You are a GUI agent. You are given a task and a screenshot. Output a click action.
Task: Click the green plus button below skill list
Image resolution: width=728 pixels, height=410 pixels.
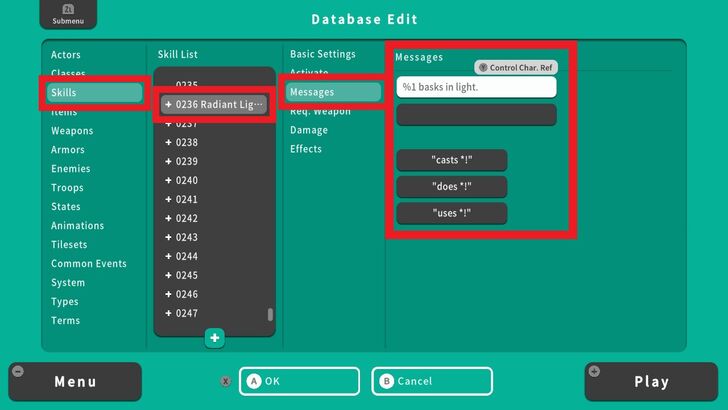click(x=215, y=338)
